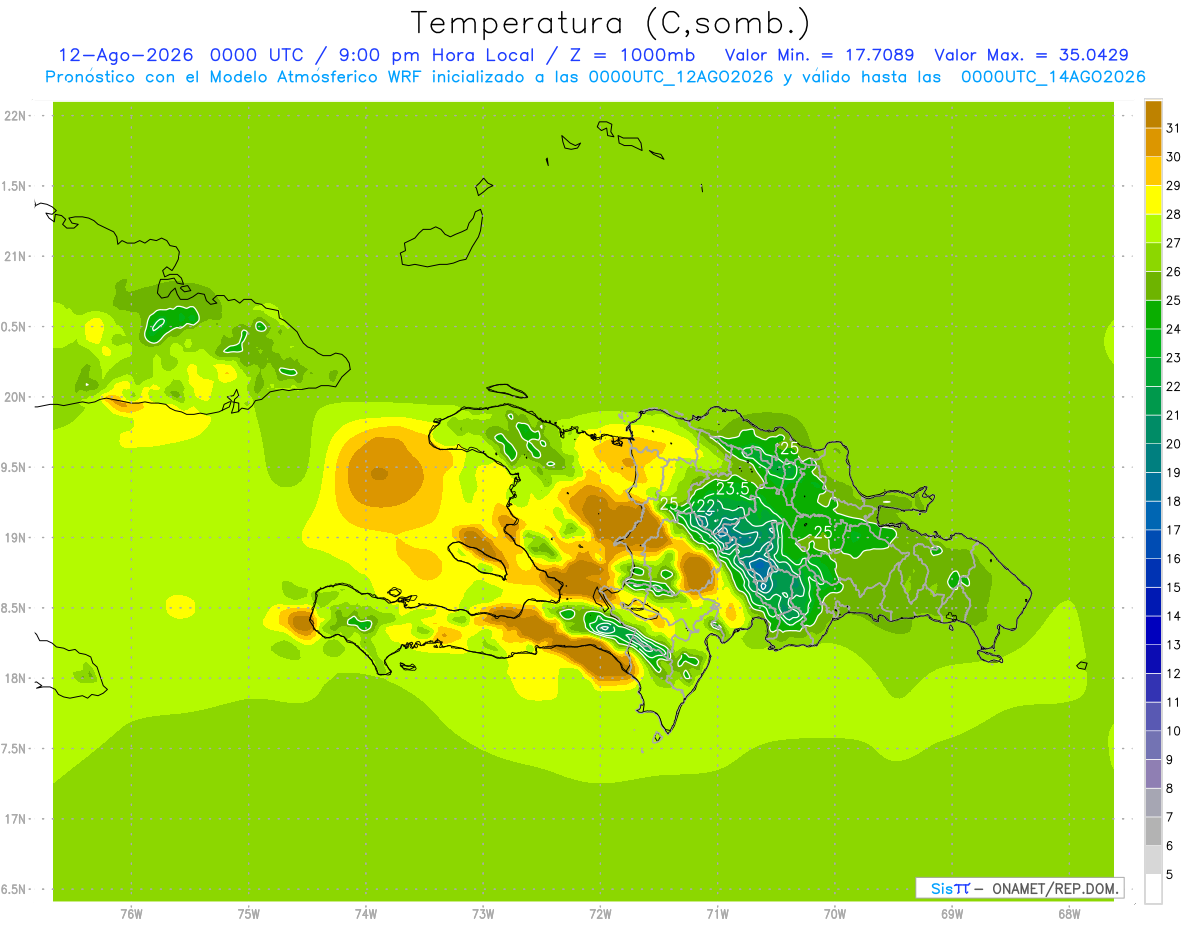The height and width of the screenshot is (927, 1200).
Task: Pick the blue swatch between 15 and 16
Action: [1153, 573]
